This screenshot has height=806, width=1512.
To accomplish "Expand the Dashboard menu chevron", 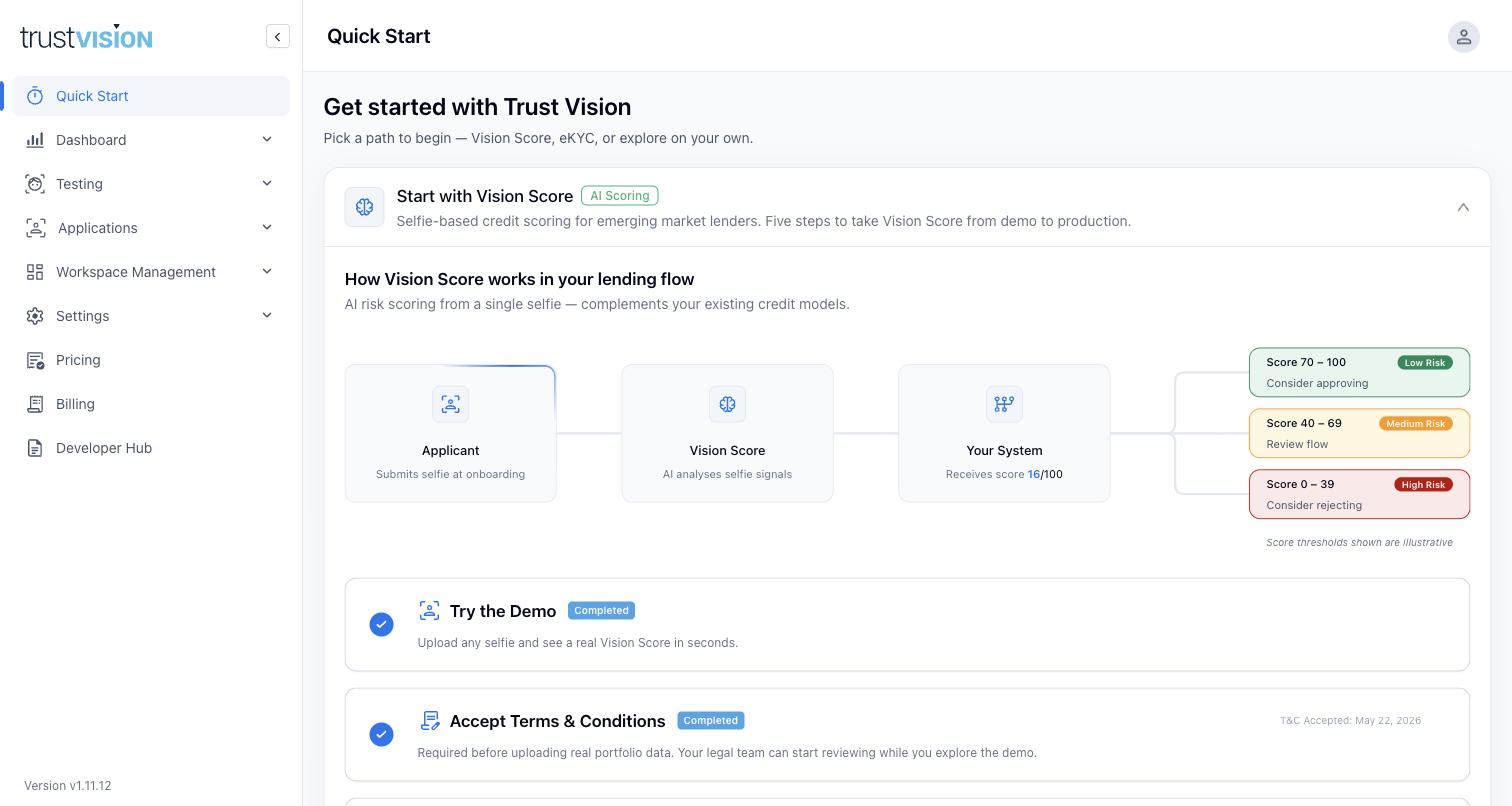I will tap(267, 140).
